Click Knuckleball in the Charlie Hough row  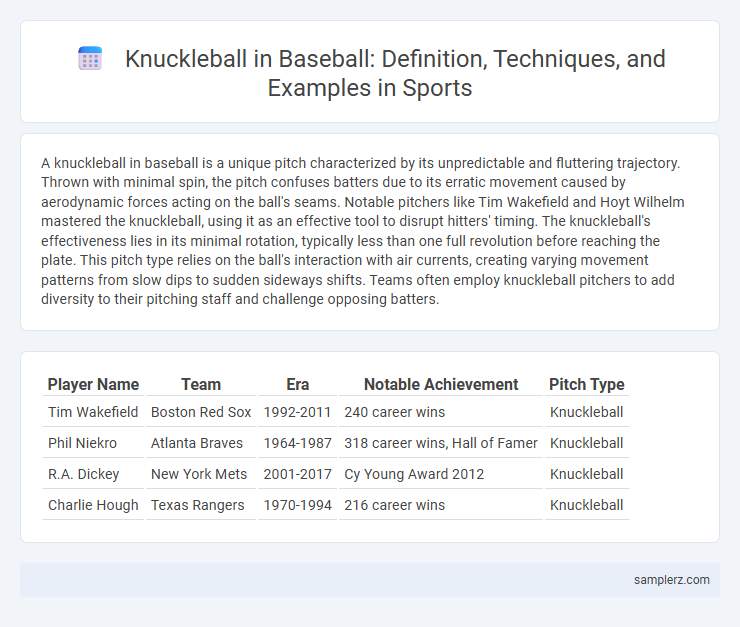coord(587,505)
